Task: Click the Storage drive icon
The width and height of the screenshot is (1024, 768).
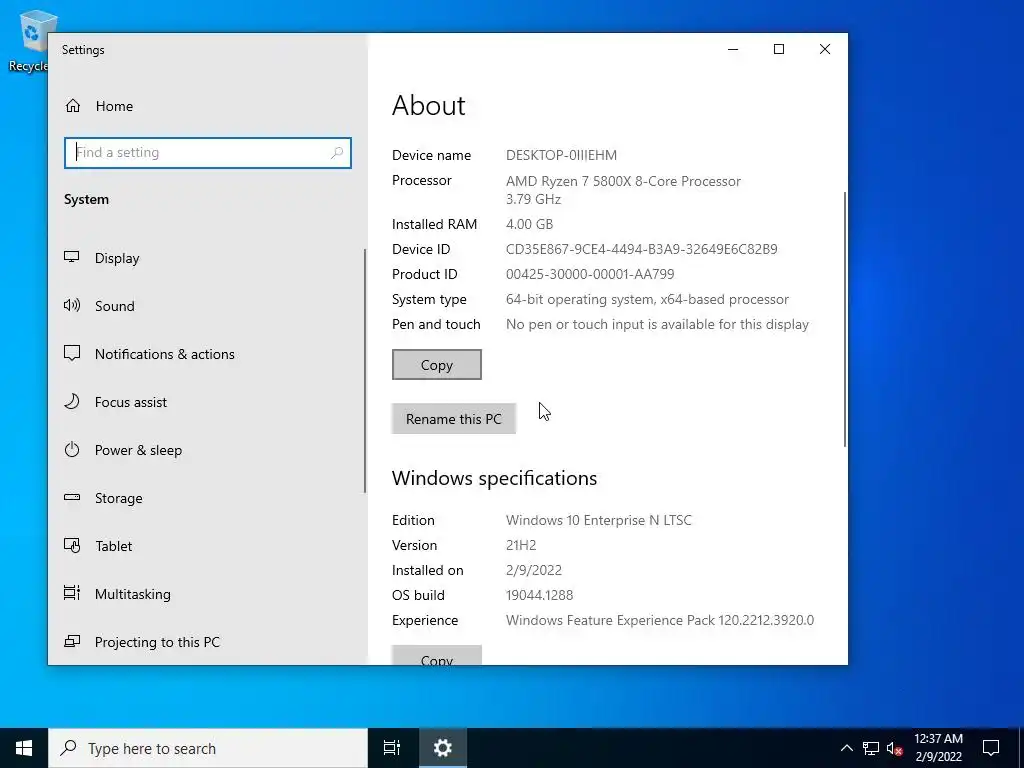Action: click(72, 498)
